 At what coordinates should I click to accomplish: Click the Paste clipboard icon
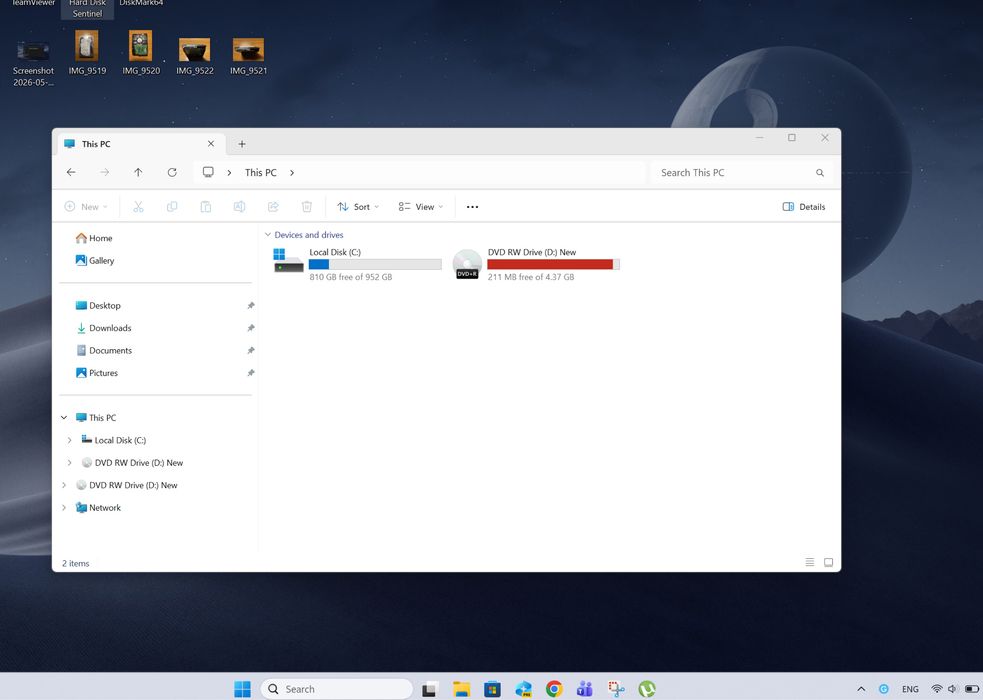[x=206, y=207]
